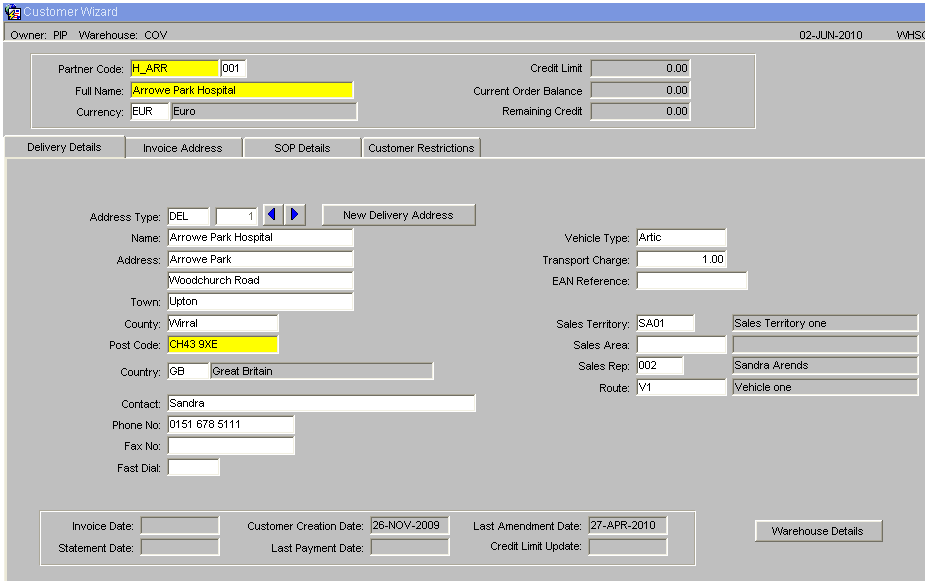Viewport: 925px width, 581px height.
Task: Go to the next delivery address arrow
Action: click(295, 215)
